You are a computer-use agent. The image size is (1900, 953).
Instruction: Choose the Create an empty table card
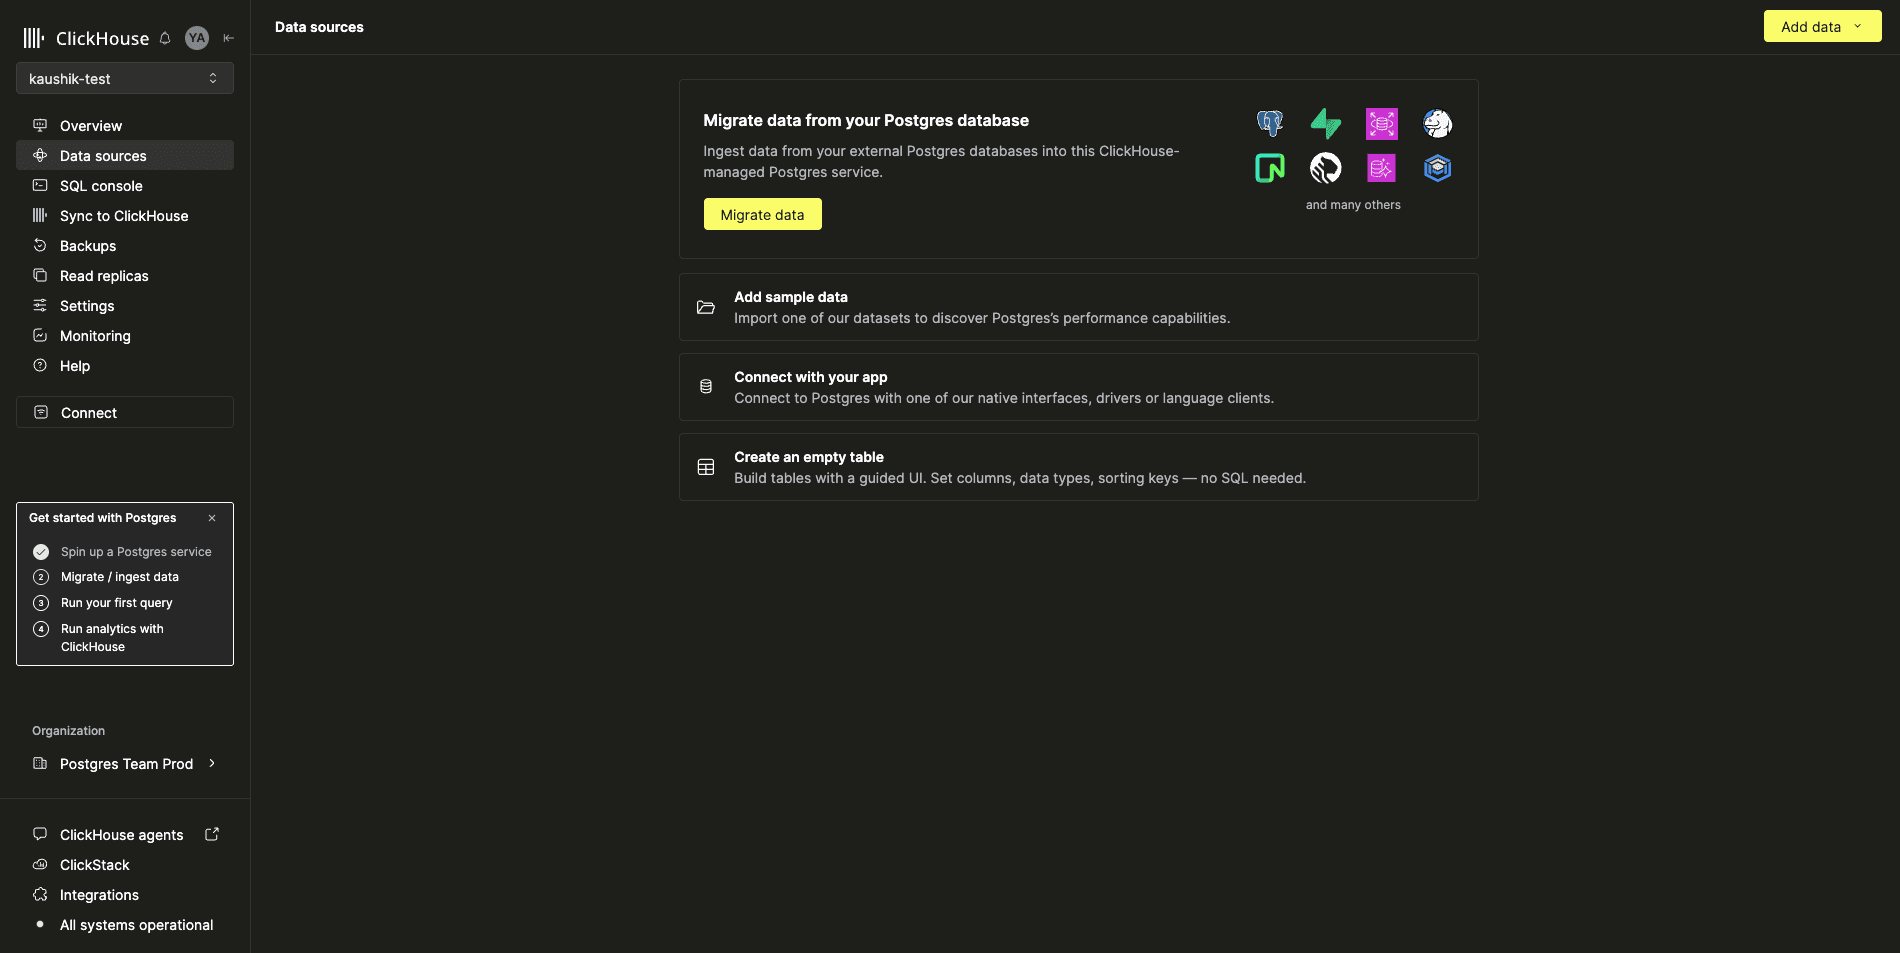point(1078,467)
